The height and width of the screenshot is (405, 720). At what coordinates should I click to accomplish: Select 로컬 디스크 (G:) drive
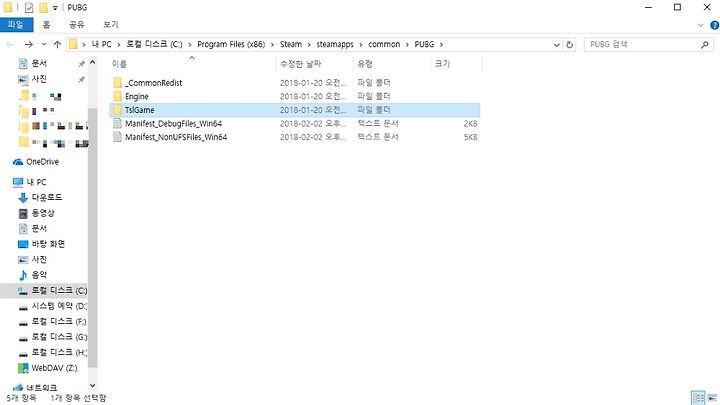pos(59,337)
